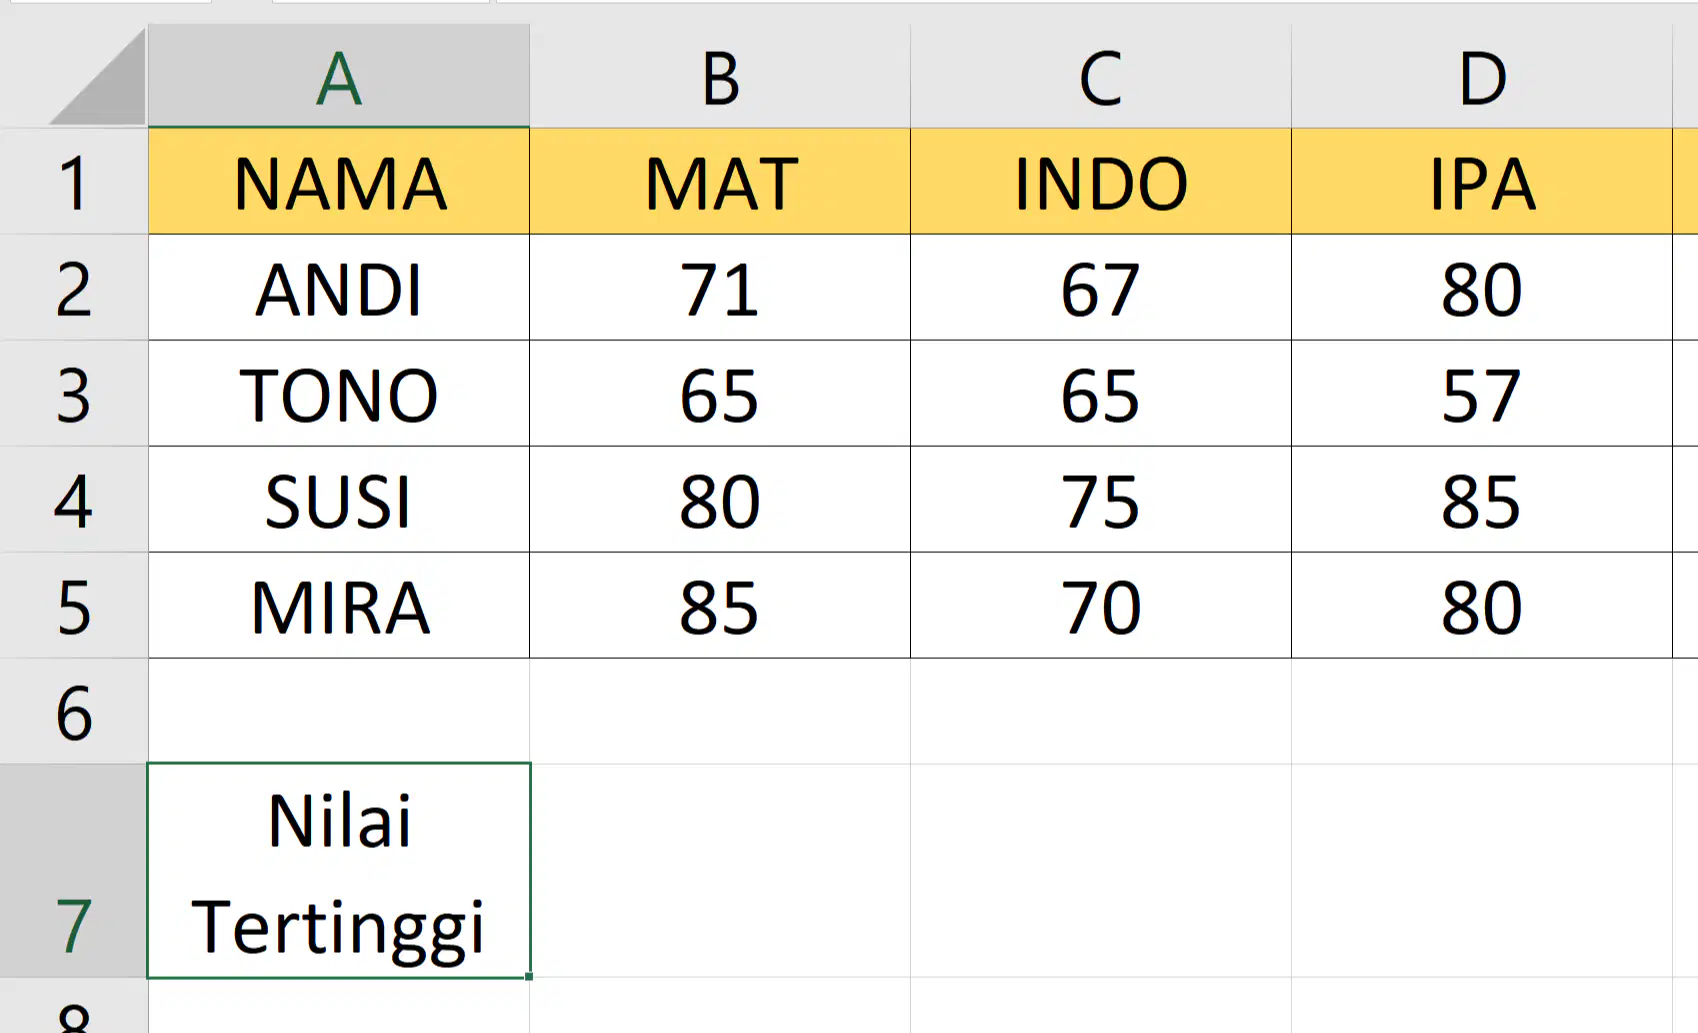1698x1033 pixels.
Task: Select row 3 header
Action: pos(73,394)
